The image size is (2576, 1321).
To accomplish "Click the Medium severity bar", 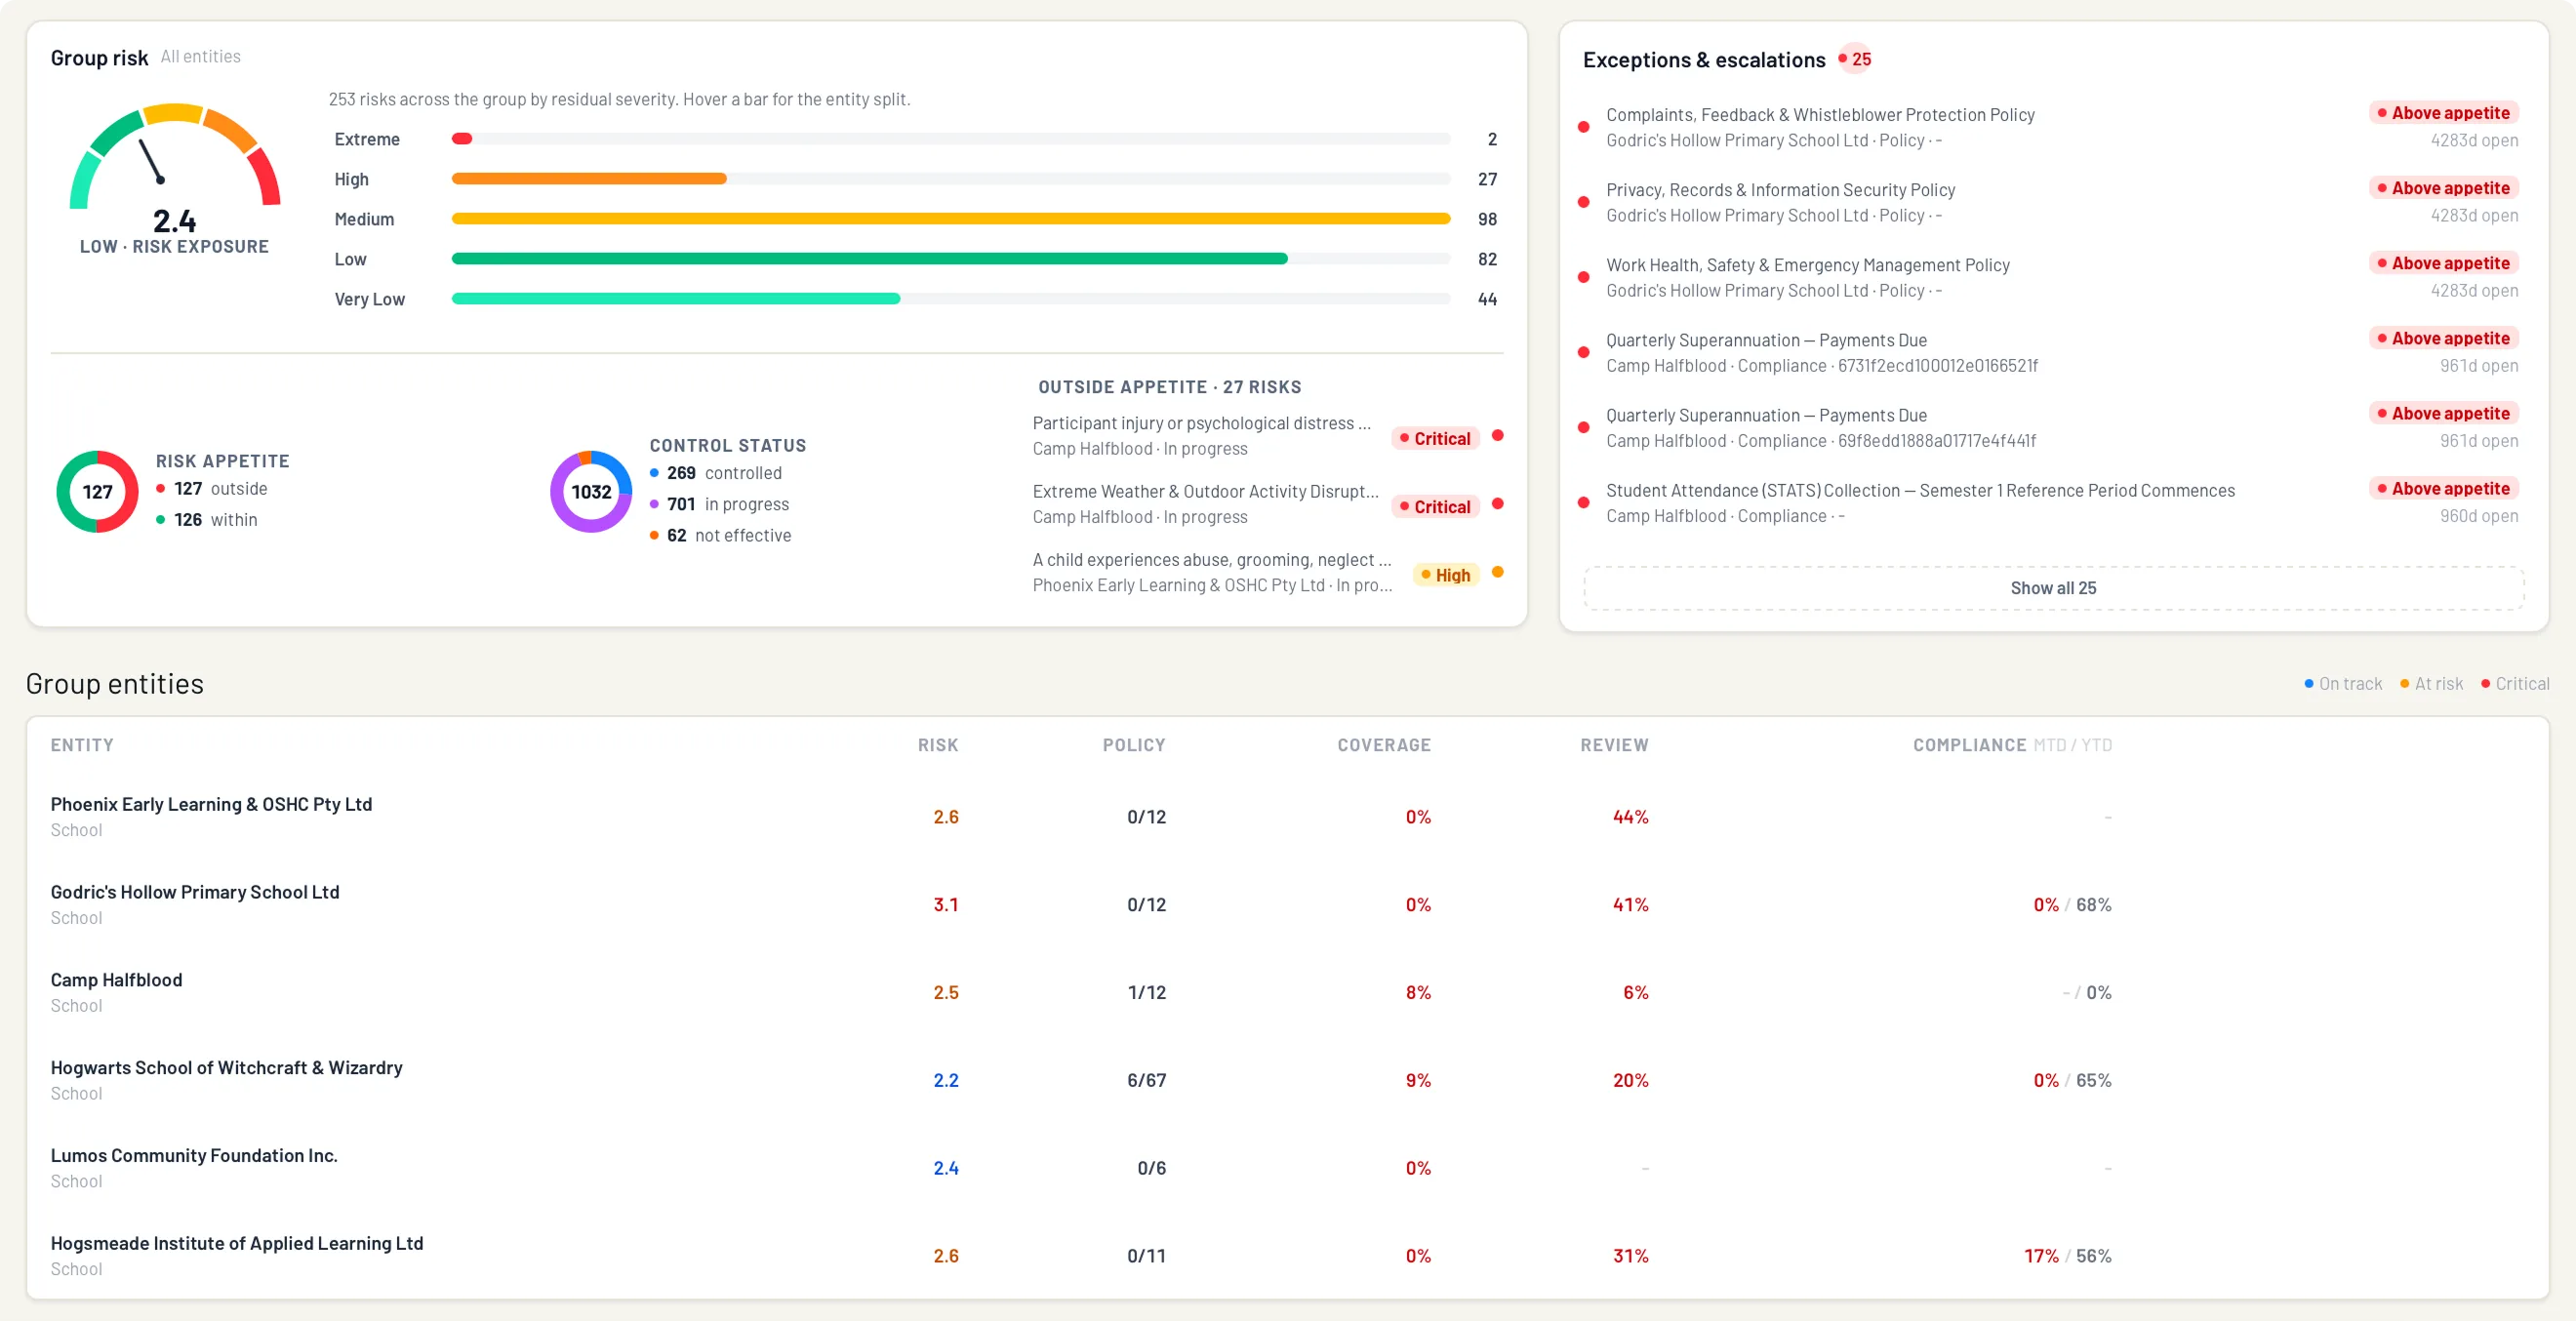I will coord(950,219).
